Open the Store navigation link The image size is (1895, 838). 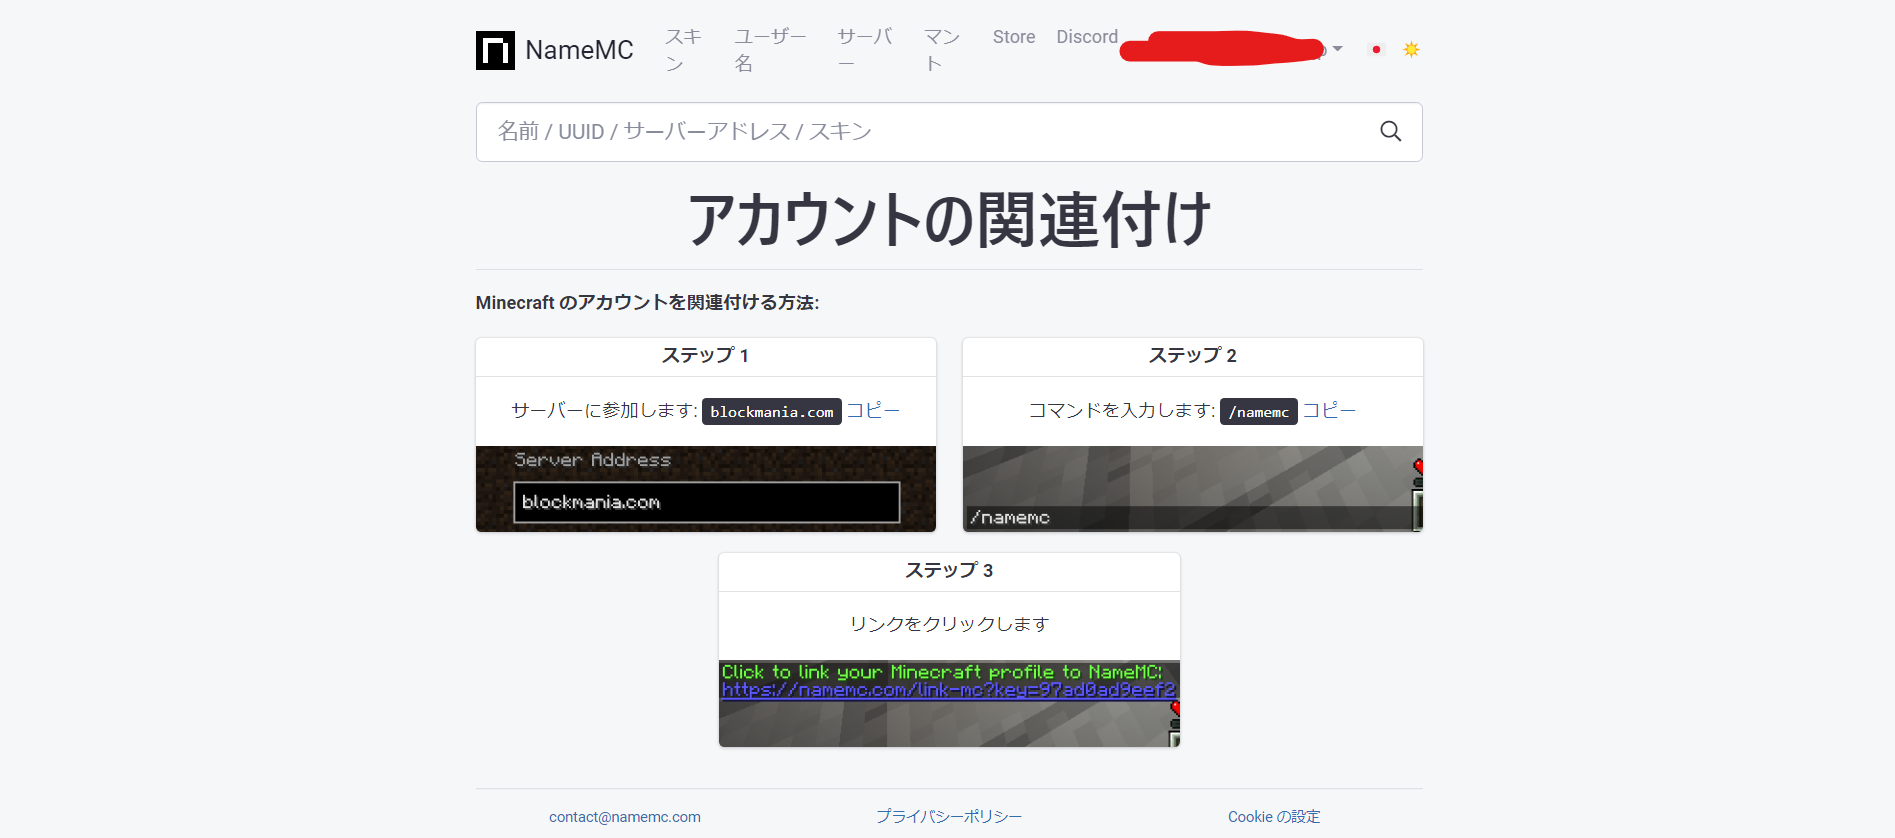pyautogui.click(x=1014, y=37)
